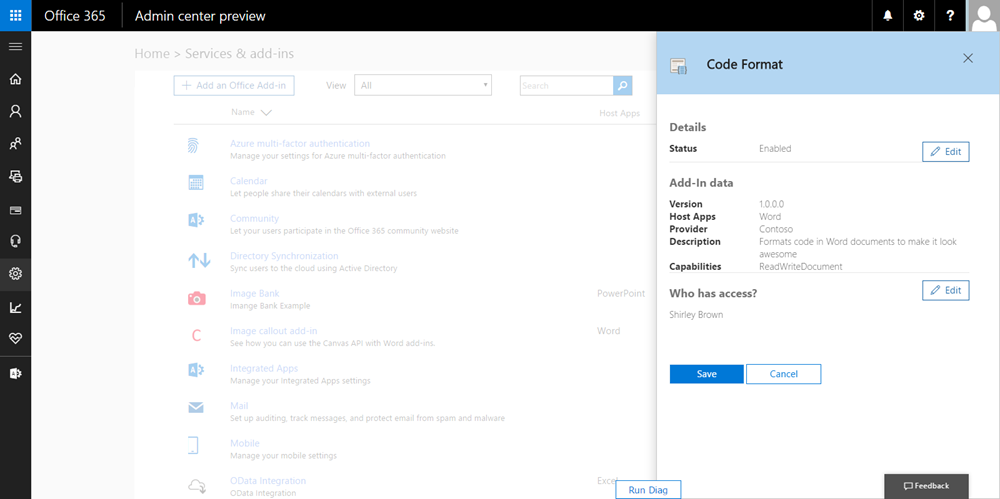Open the Calendar service link
1000x499 pixels.
249,181
